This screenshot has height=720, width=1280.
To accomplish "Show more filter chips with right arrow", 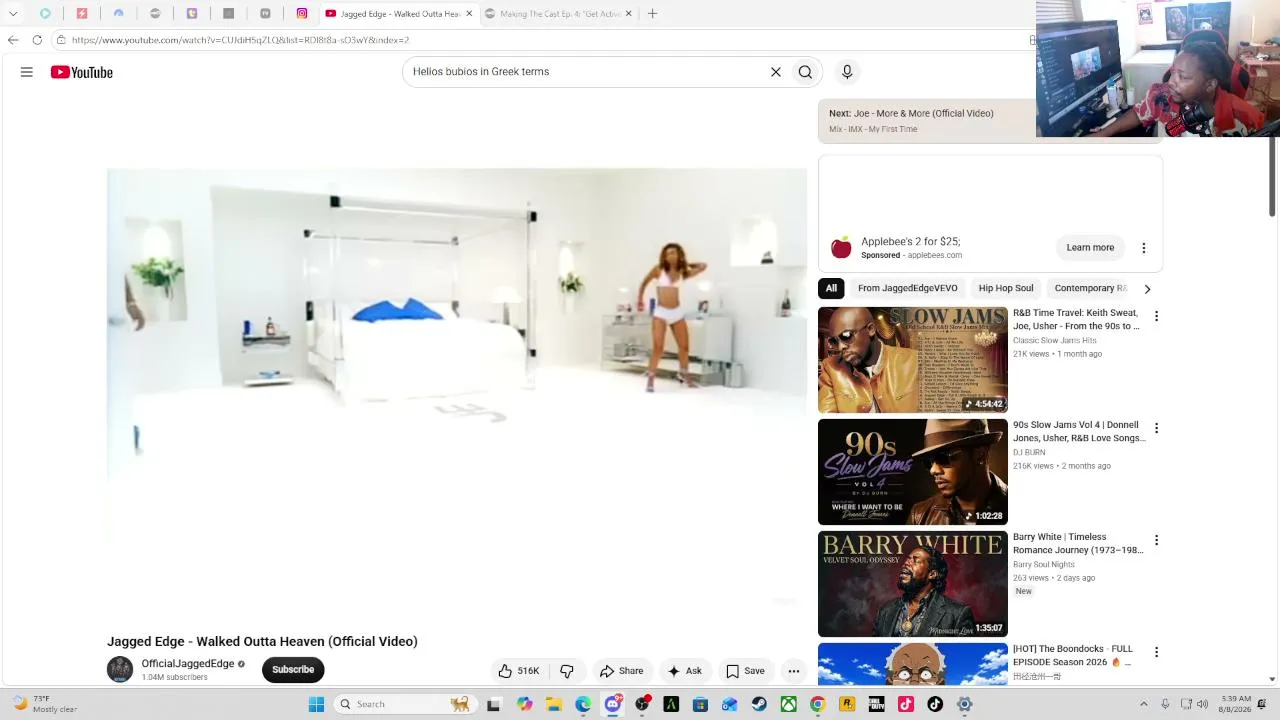I will point(1147,289).
